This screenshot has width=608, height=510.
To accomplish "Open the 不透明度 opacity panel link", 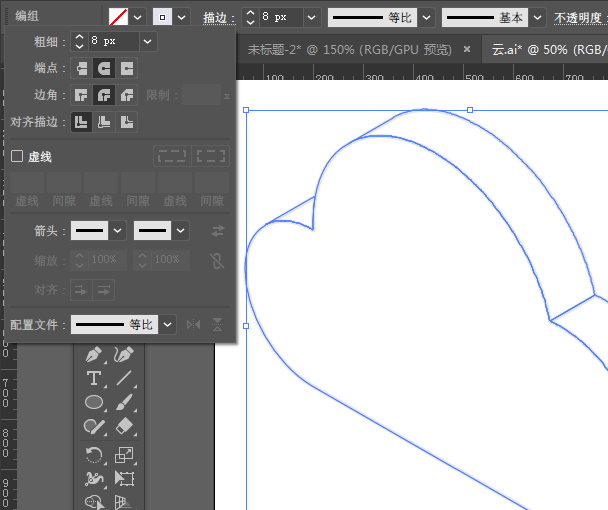I will coord(580,18).
